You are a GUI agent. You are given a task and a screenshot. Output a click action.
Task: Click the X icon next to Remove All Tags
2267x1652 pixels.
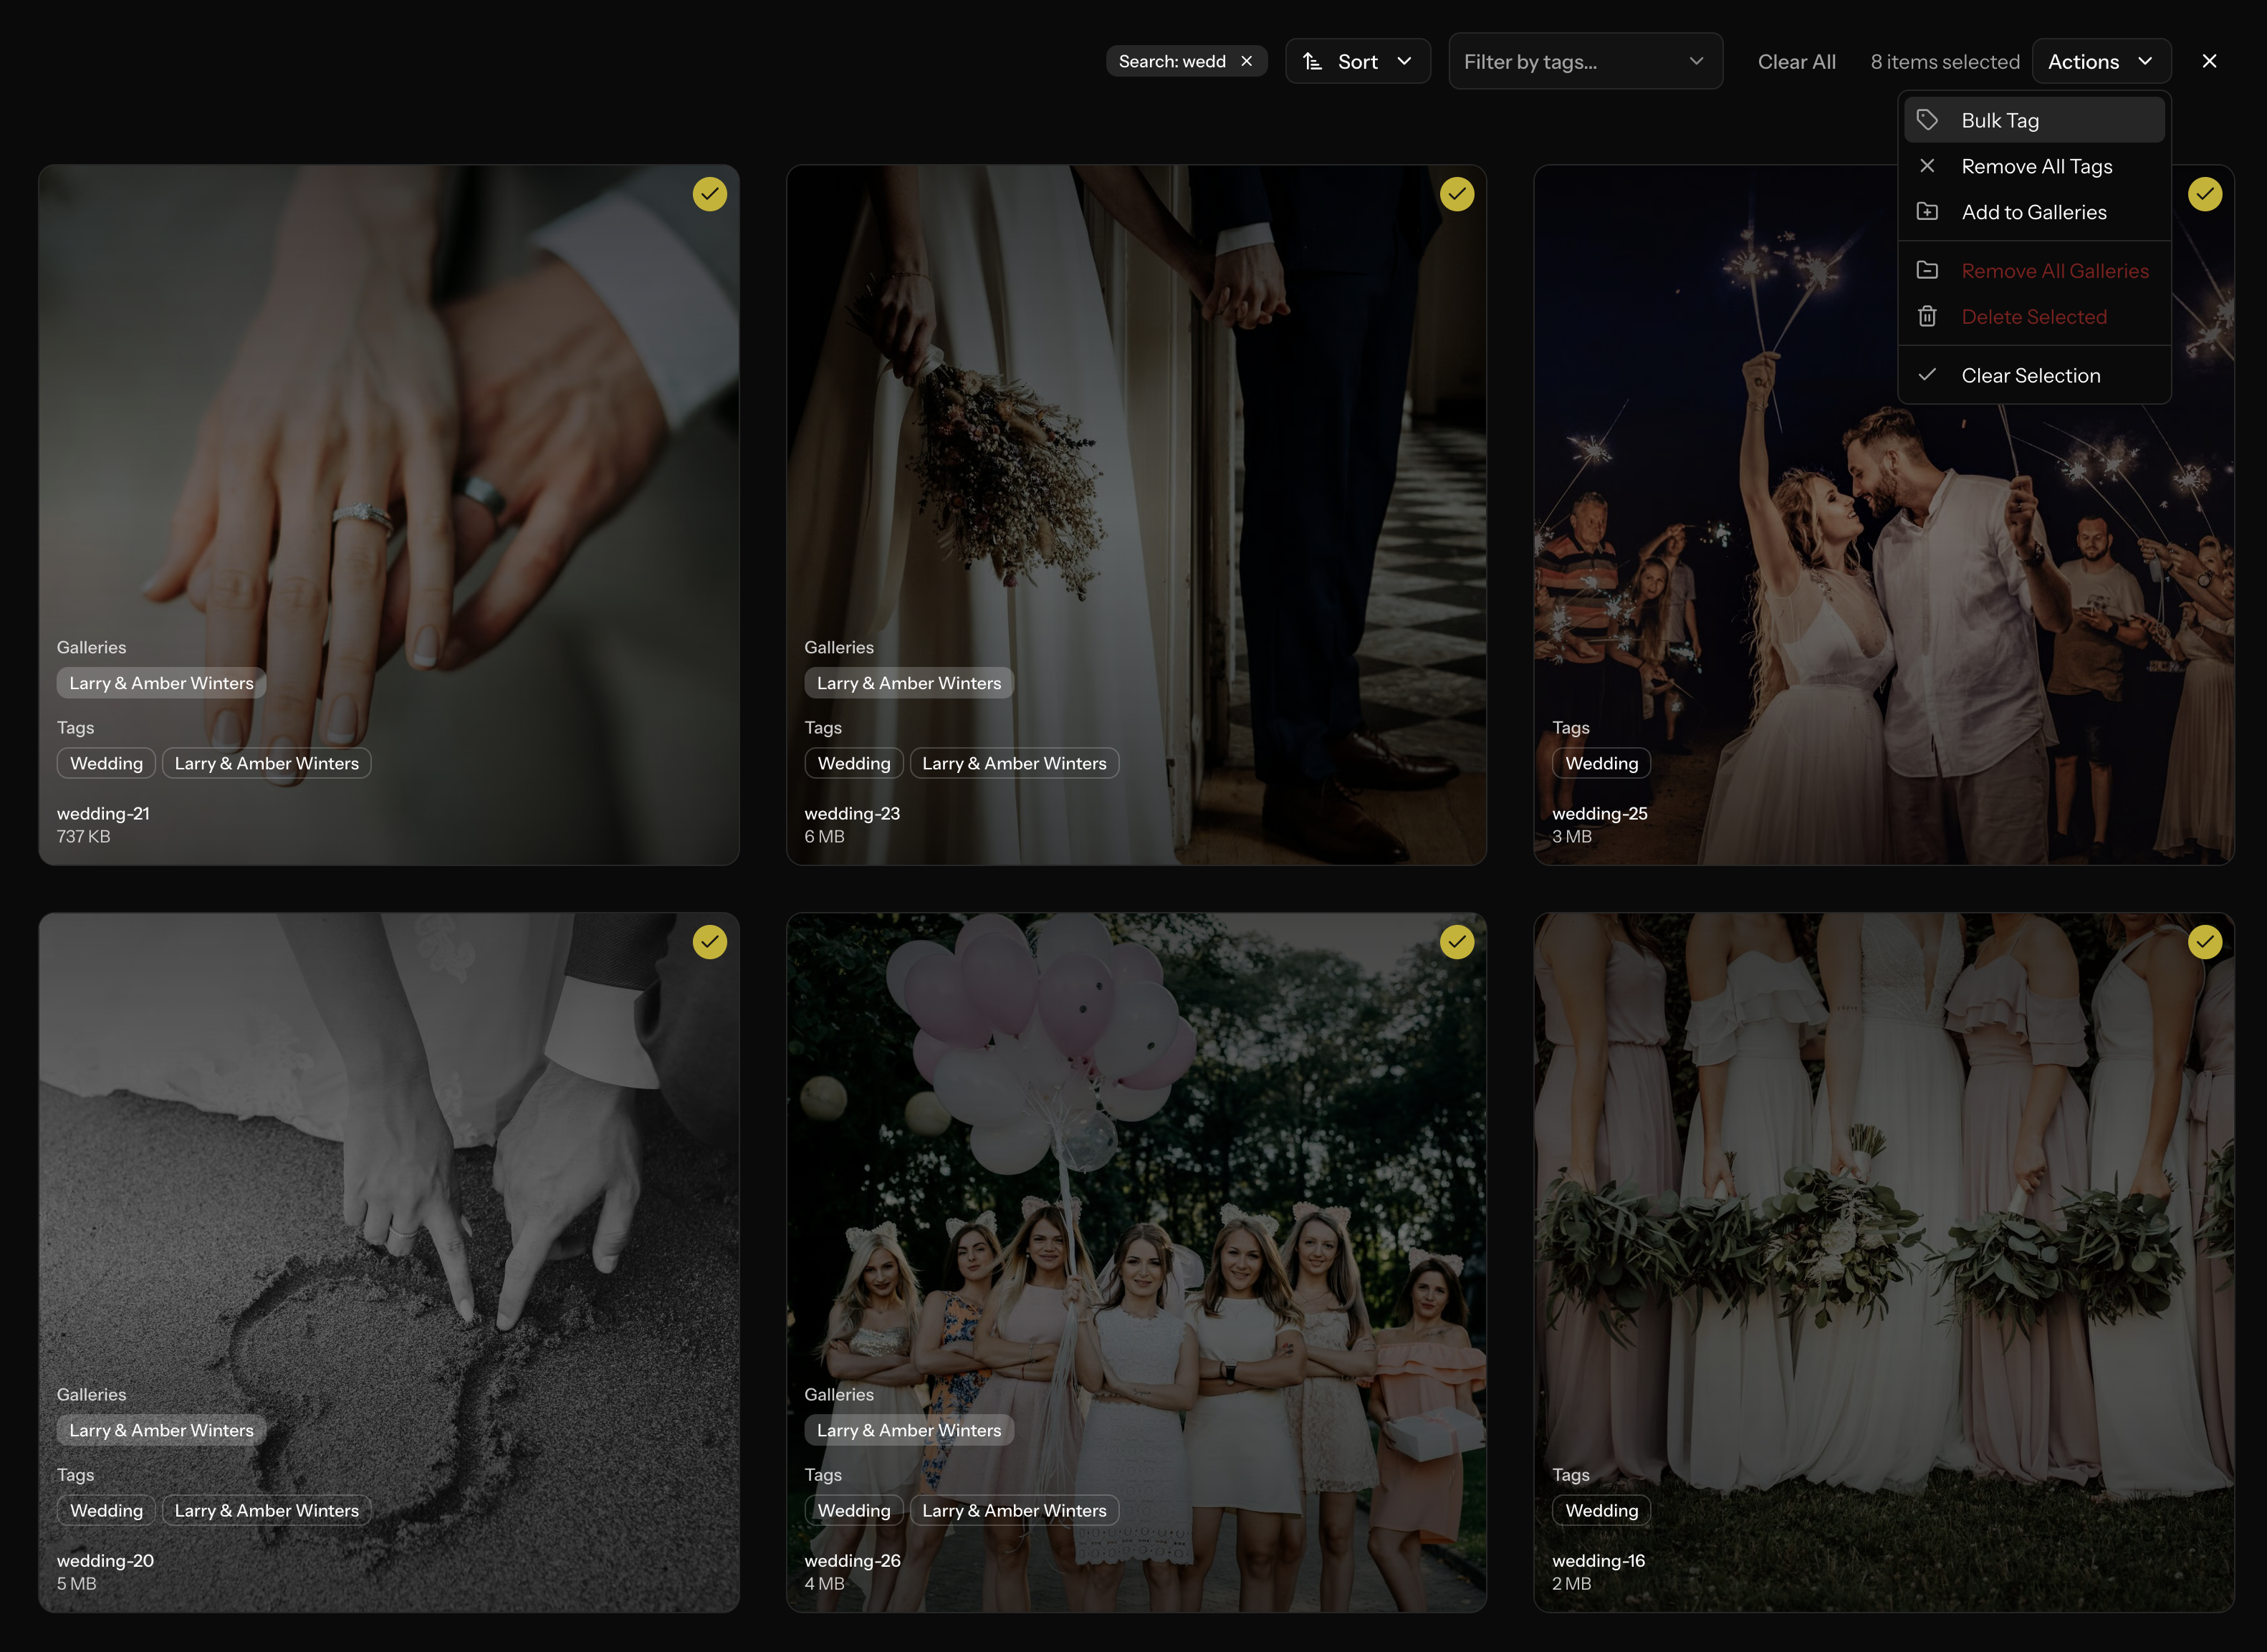[1927, 166]
